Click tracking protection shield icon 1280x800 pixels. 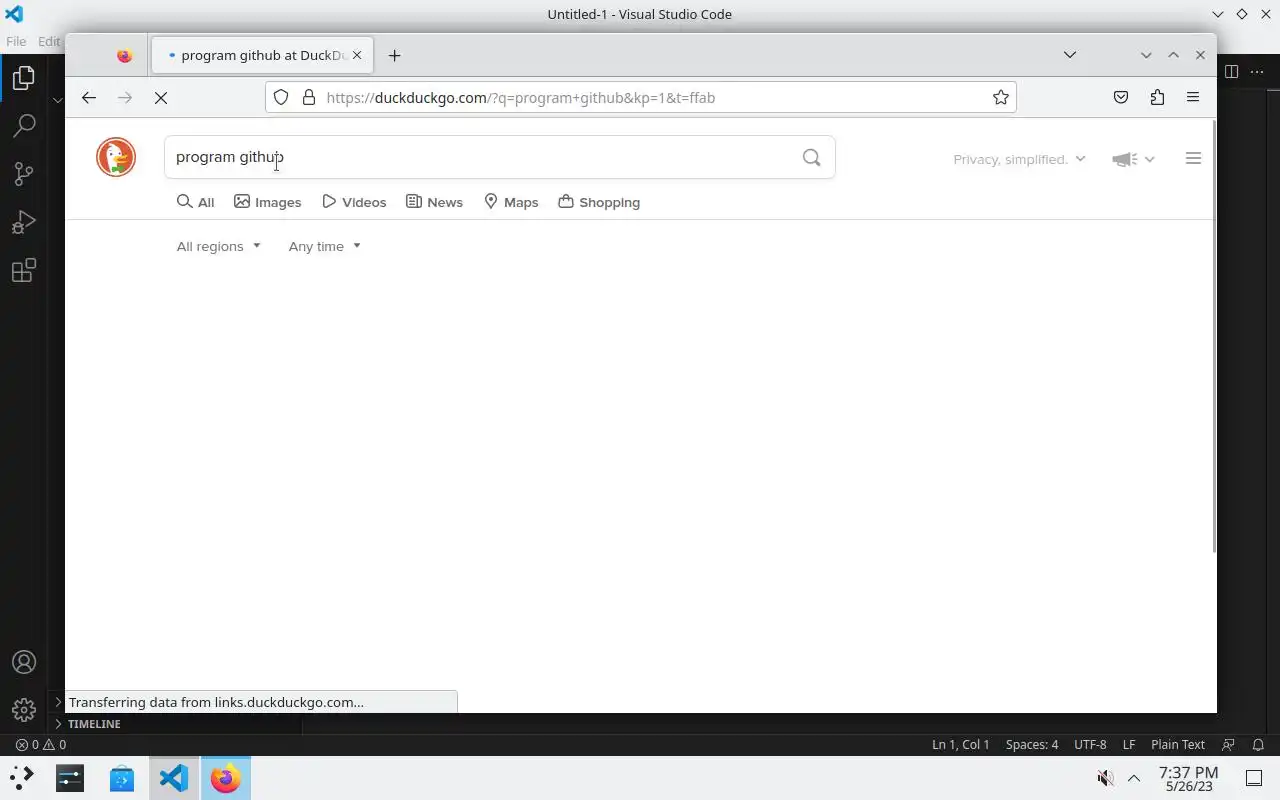(281, 97)
